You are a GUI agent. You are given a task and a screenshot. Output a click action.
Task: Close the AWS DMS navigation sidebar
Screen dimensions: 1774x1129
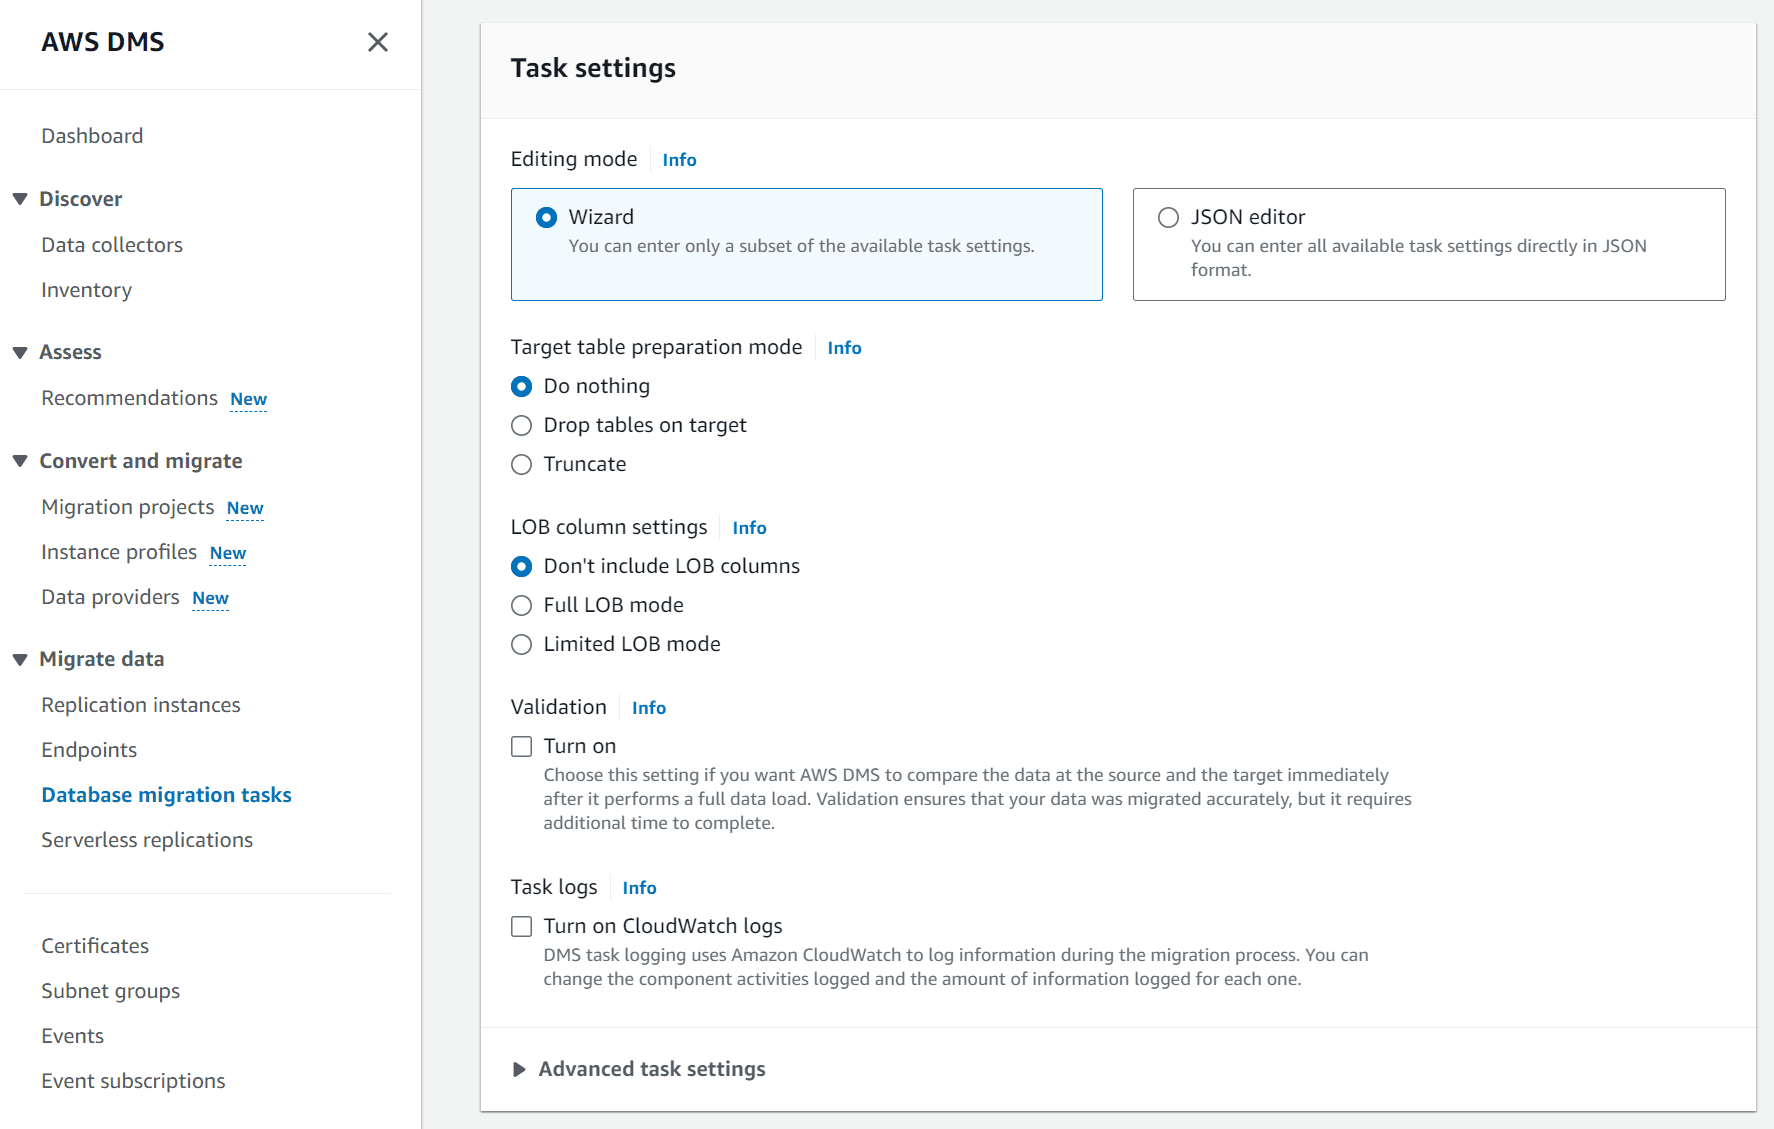[377, 42]
